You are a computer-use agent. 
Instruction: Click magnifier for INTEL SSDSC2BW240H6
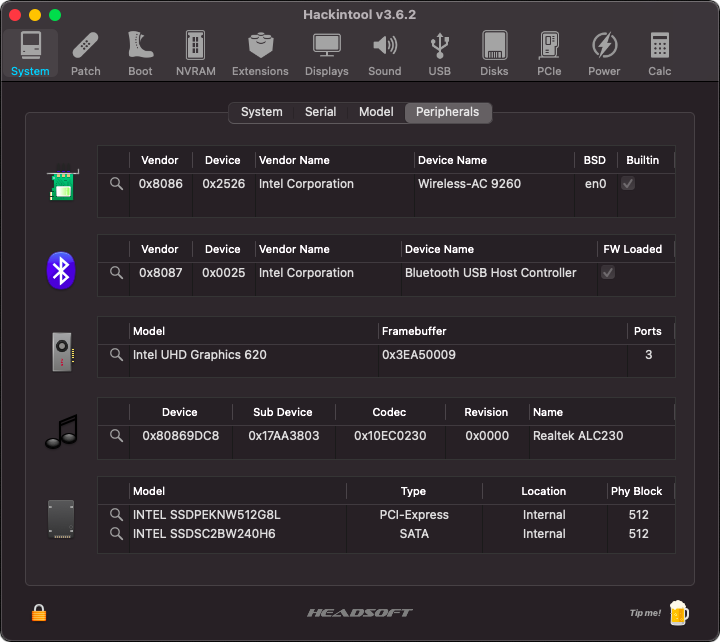(x=117, y=534)
